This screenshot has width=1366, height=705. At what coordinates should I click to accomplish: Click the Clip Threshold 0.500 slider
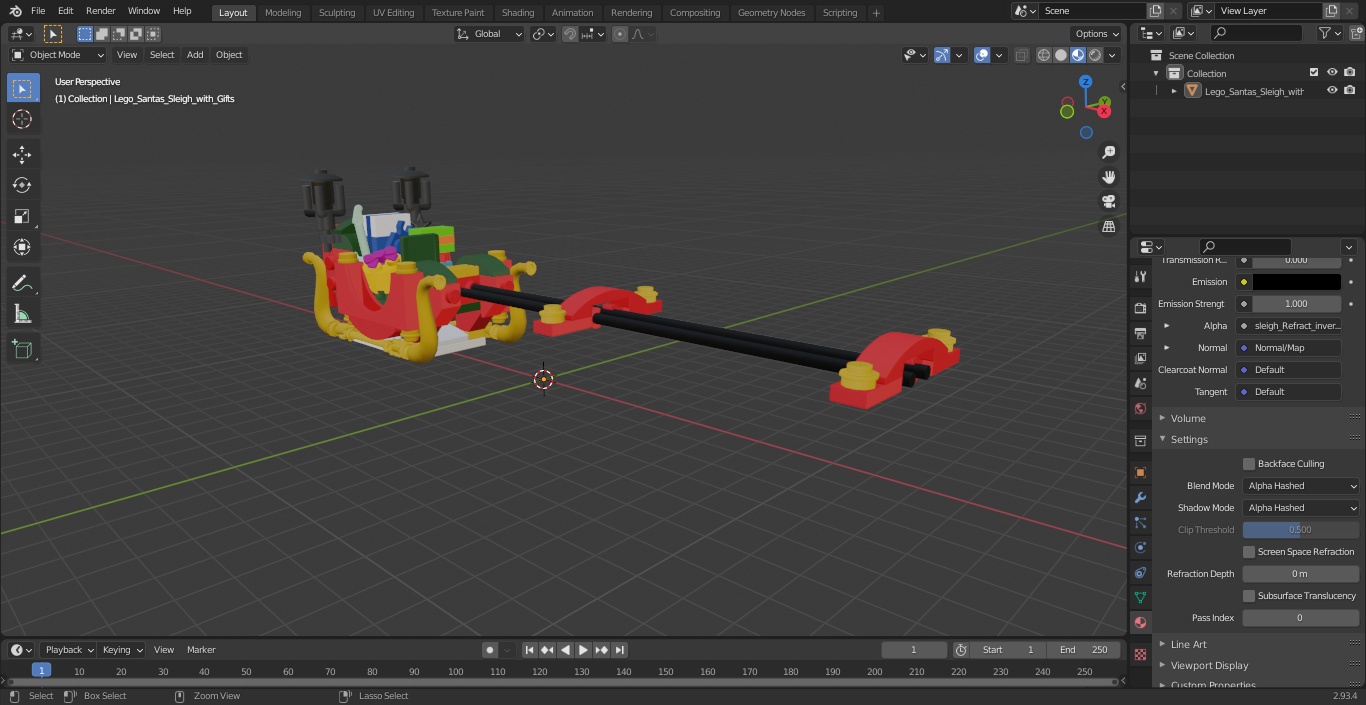(1301, 530)
